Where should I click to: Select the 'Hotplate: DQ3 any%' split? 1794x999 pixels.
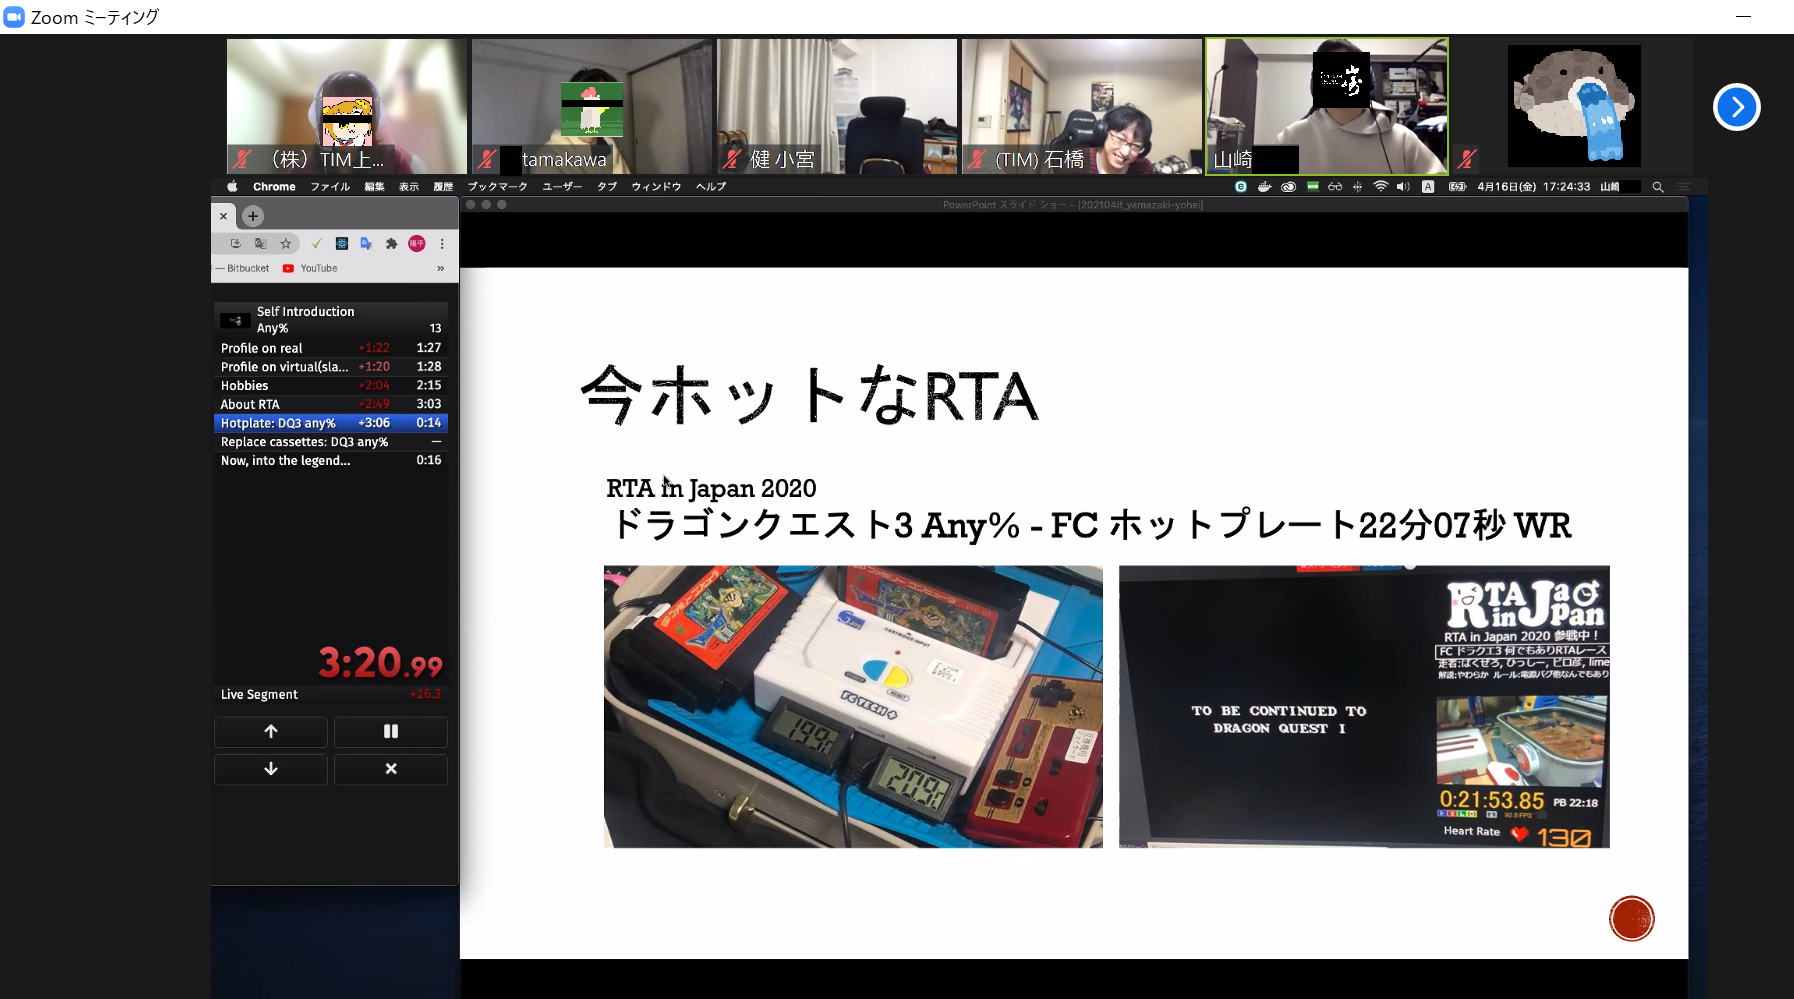click(331, 423)
